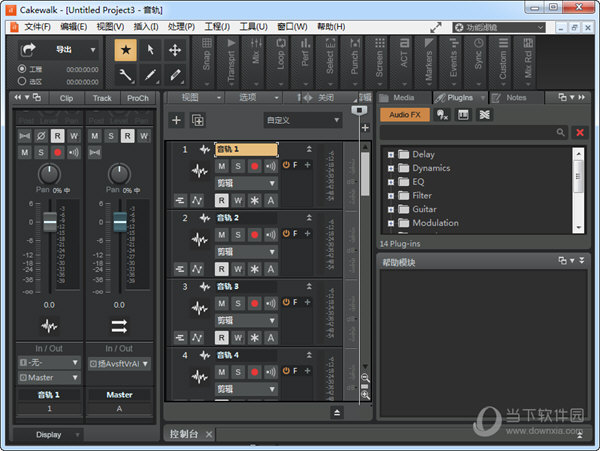
Task: Open the 选项 track view menu
Action: (254, 98)
